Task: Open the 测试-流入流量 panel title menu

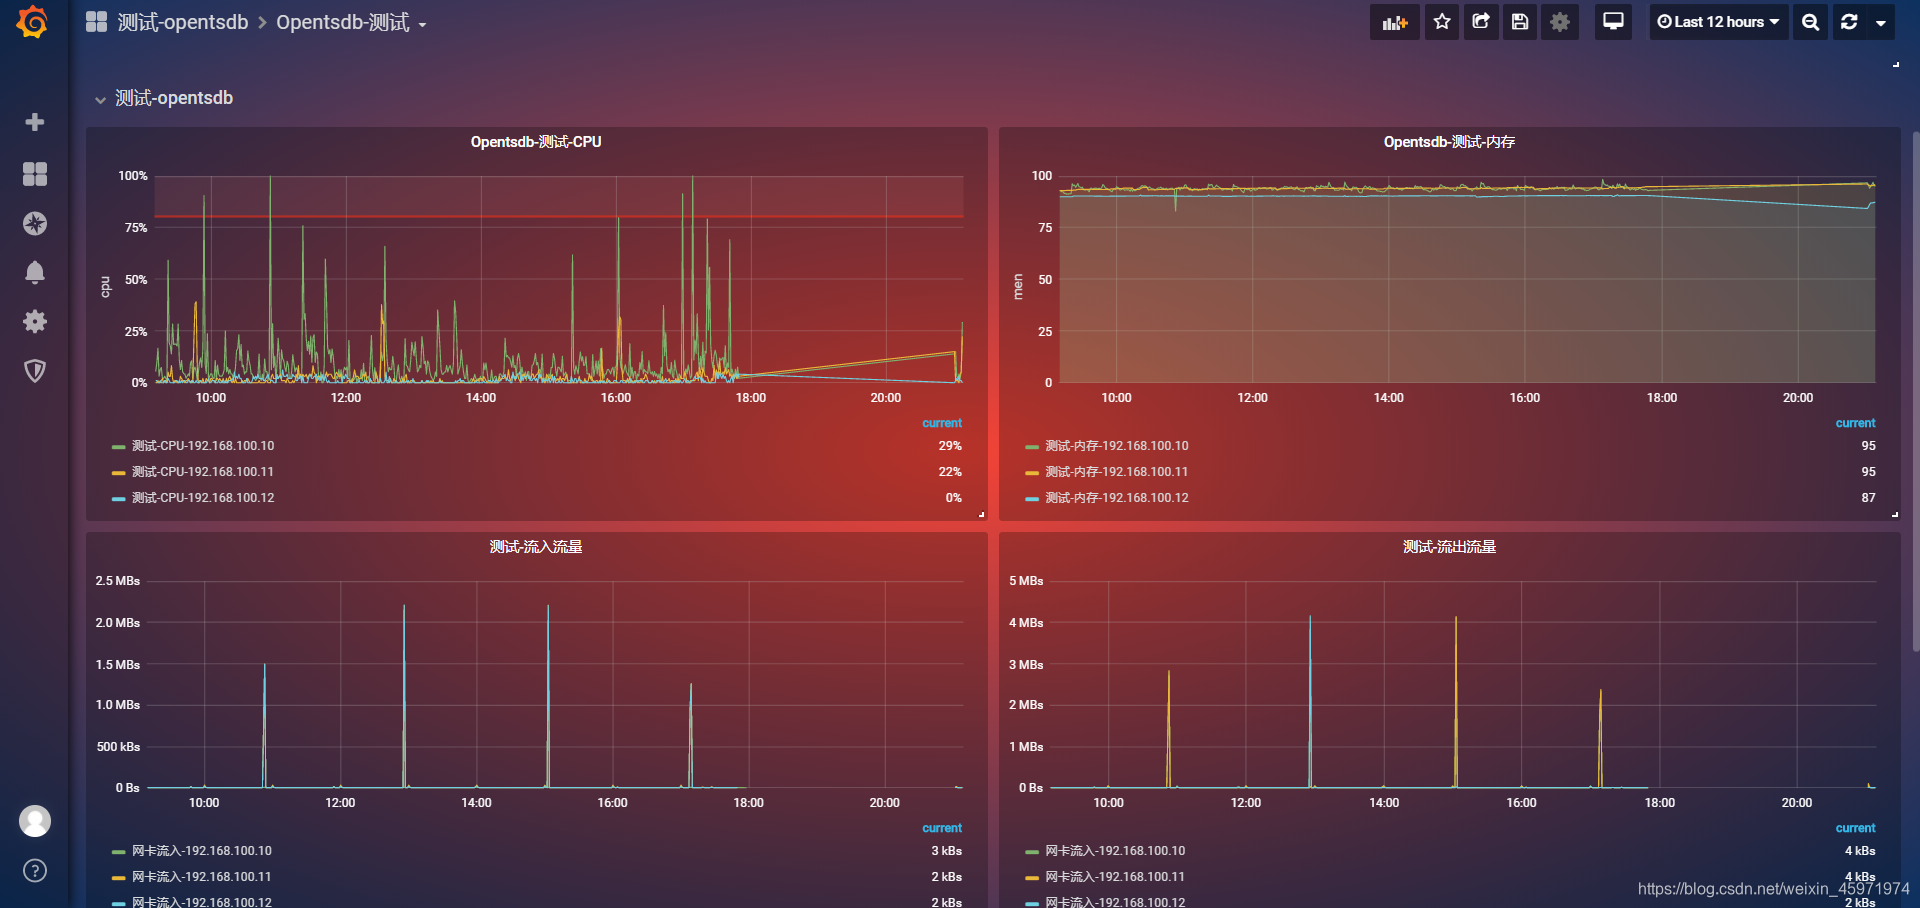Action: tap(536, 547)
